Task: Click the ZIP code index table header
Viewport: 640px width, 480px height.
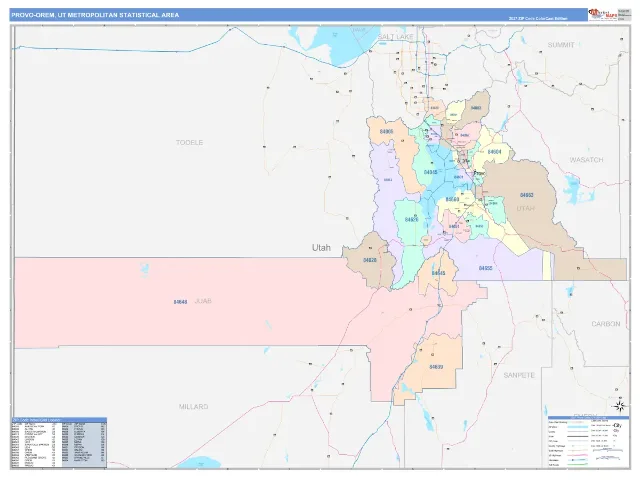Action: pos(59,420)
